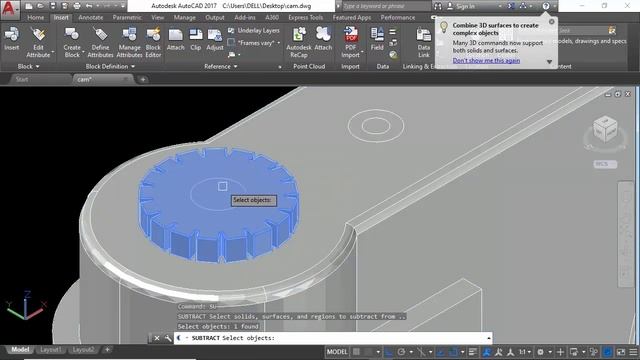
Task: Open Manage Attributes tool
Action: (x=129, y=42)
